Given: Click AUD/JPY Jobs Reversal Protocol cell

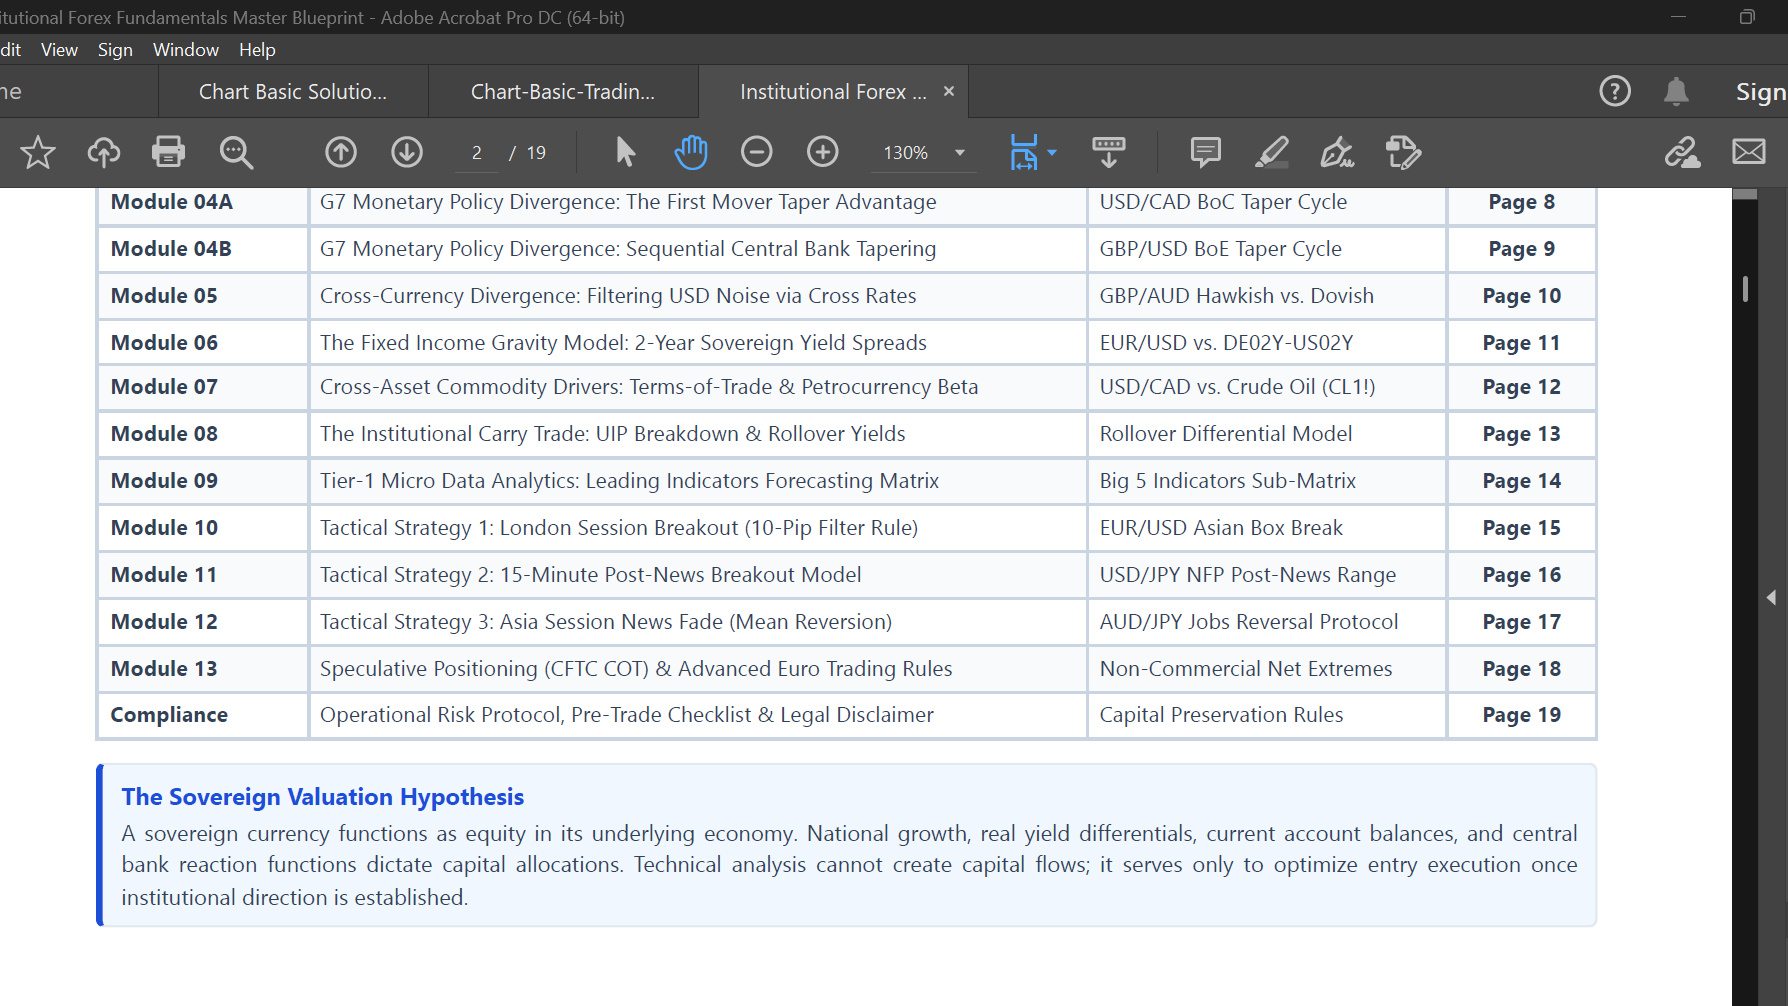Looking at the screenshot, I should point(1267,622).
